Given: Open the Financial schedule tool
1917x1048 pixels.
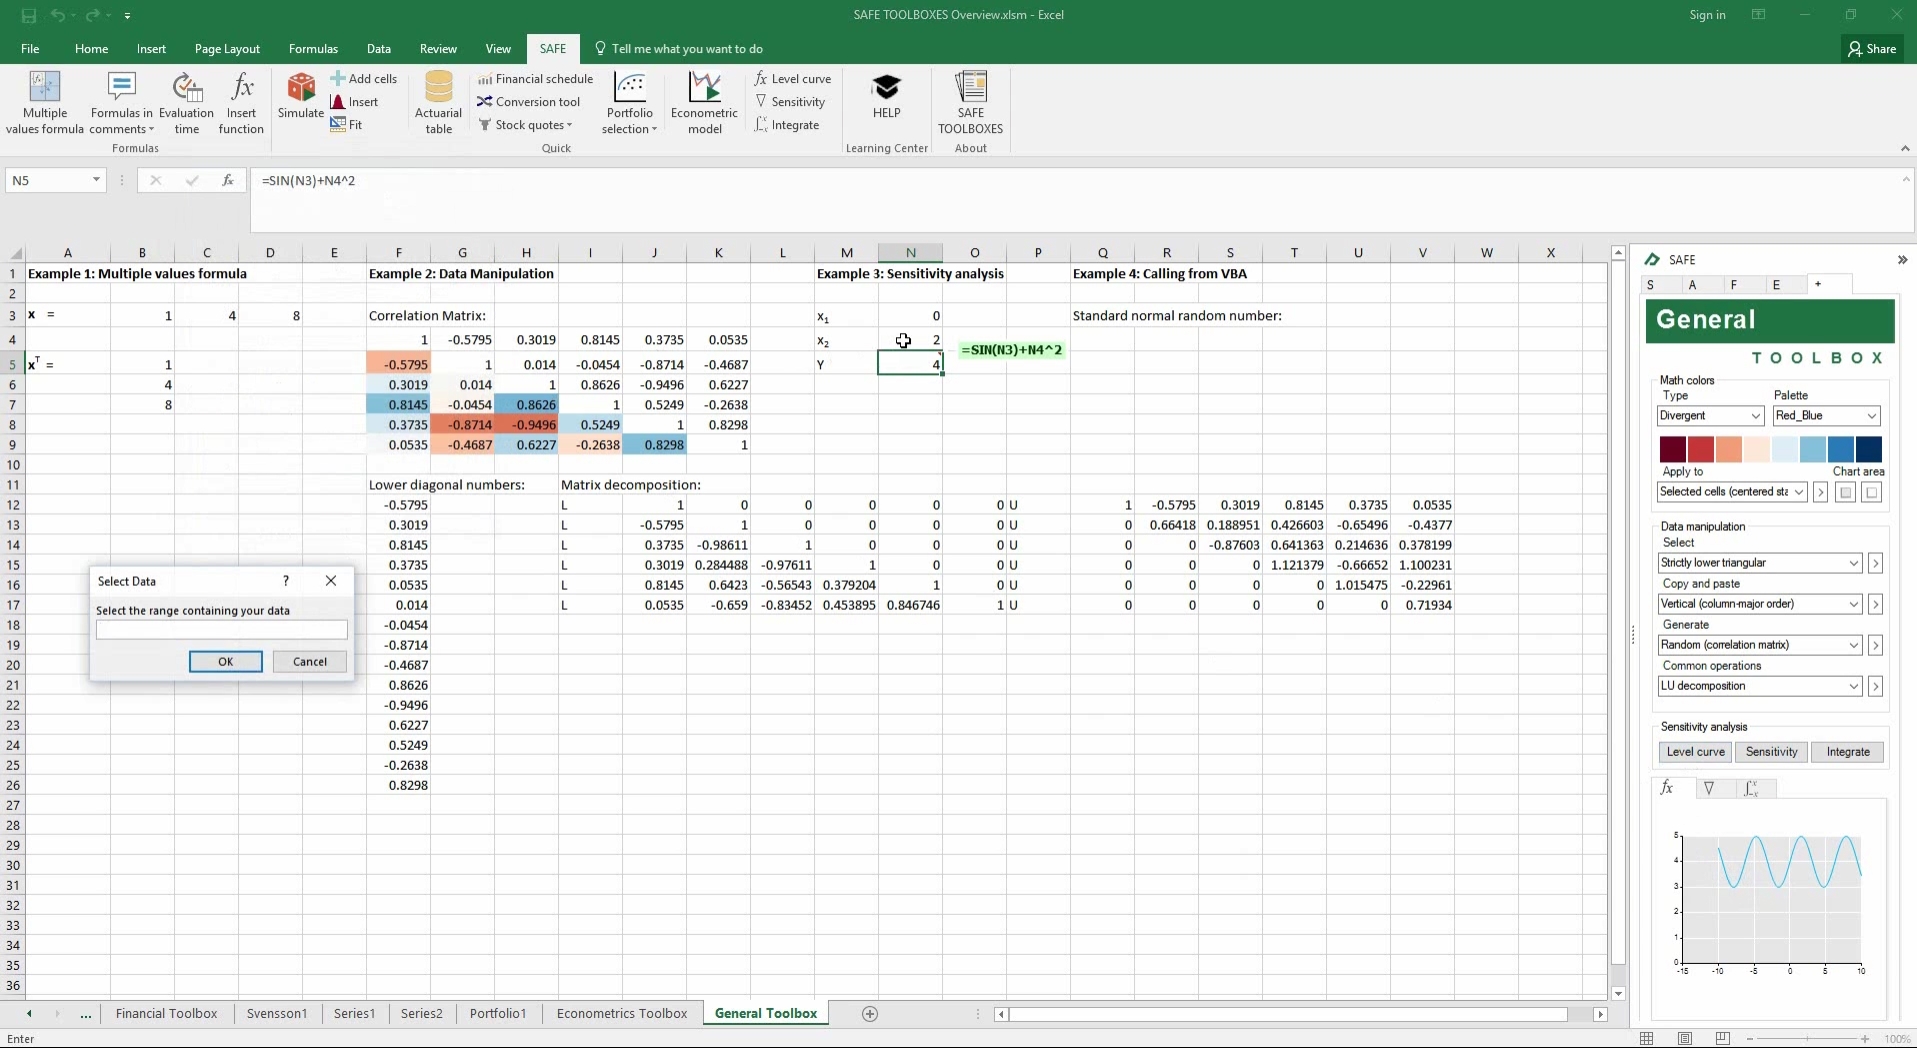Looking at the screenshot, I should (535, 79).
